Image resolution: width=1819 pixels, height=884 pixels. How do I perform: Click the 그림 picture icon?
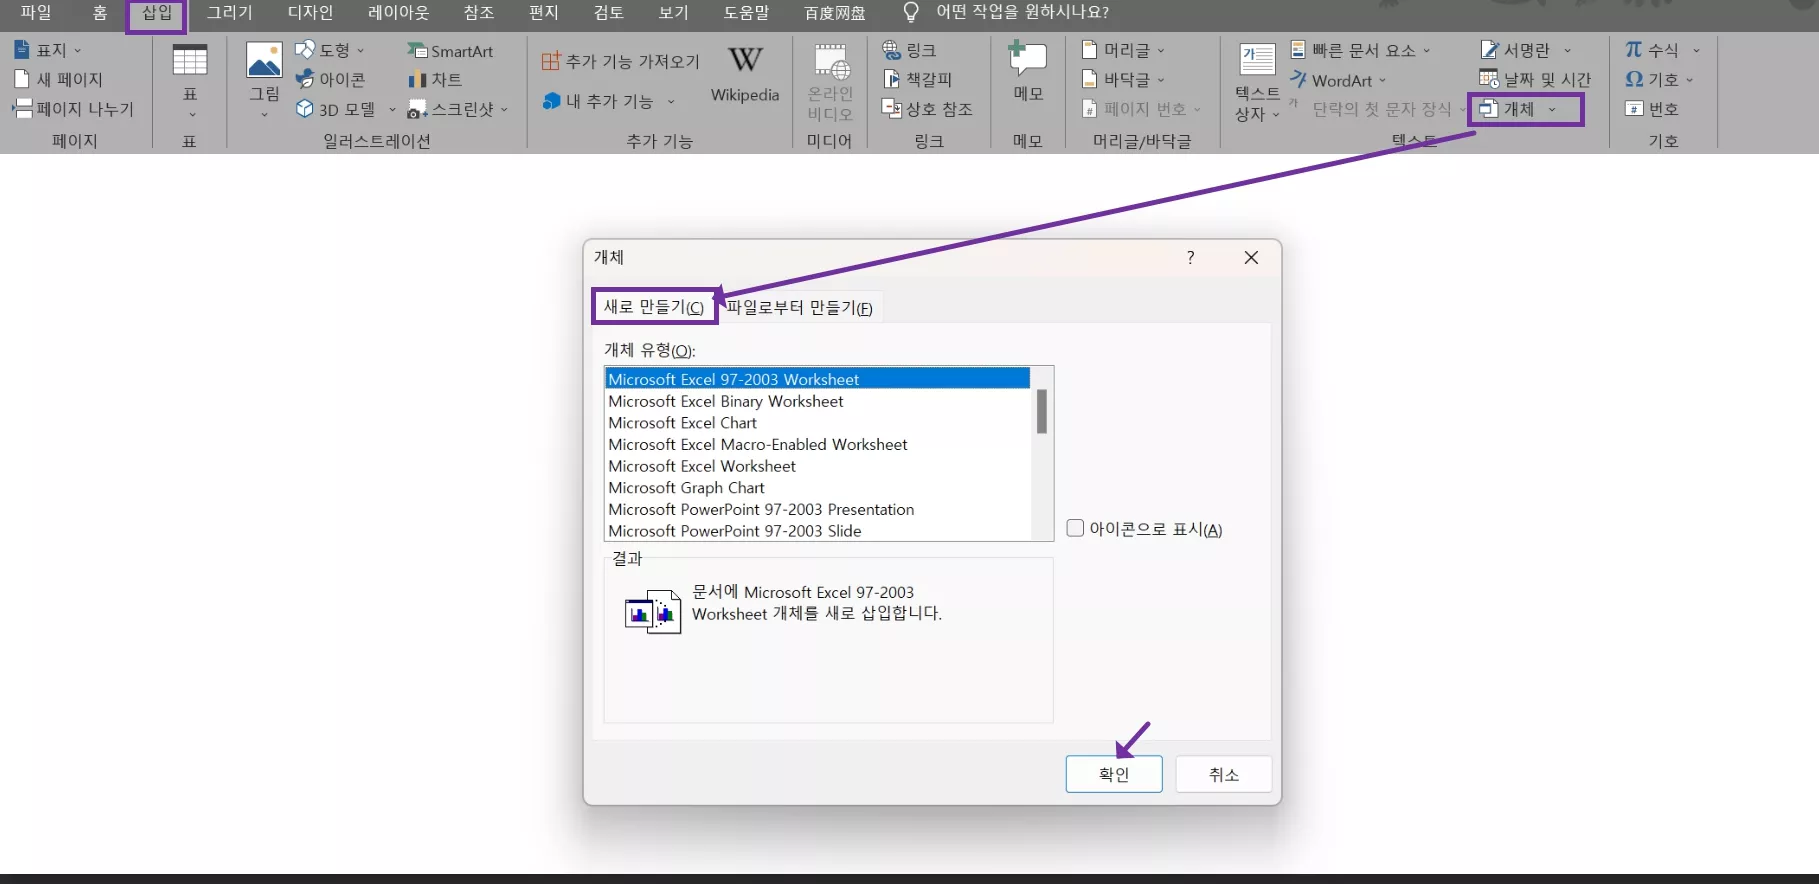tap(264, 60)
